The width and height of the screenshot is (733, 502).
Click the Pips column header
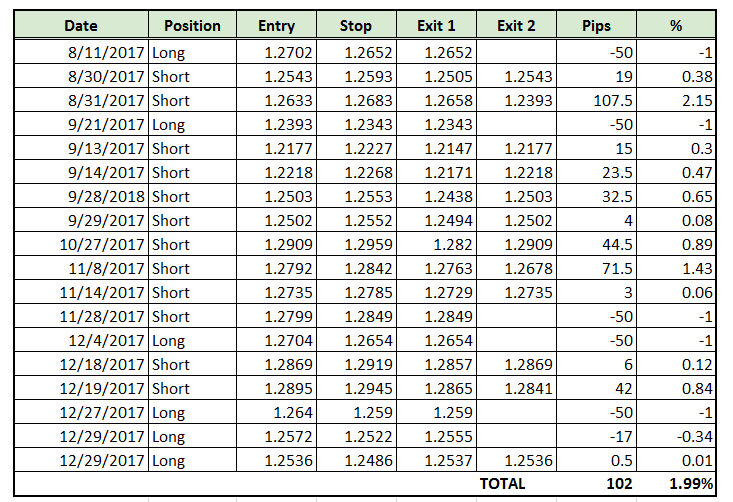pyautogui.click(x=596, y=25)
